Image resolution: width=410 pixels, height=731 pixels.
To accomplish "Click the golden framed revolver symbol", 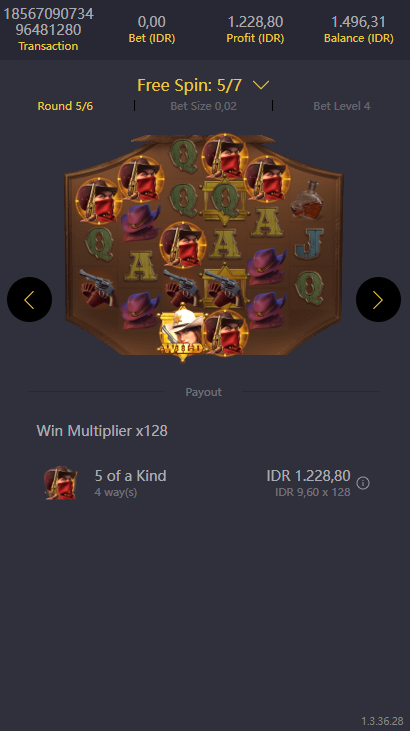I will tap(225, 286).
